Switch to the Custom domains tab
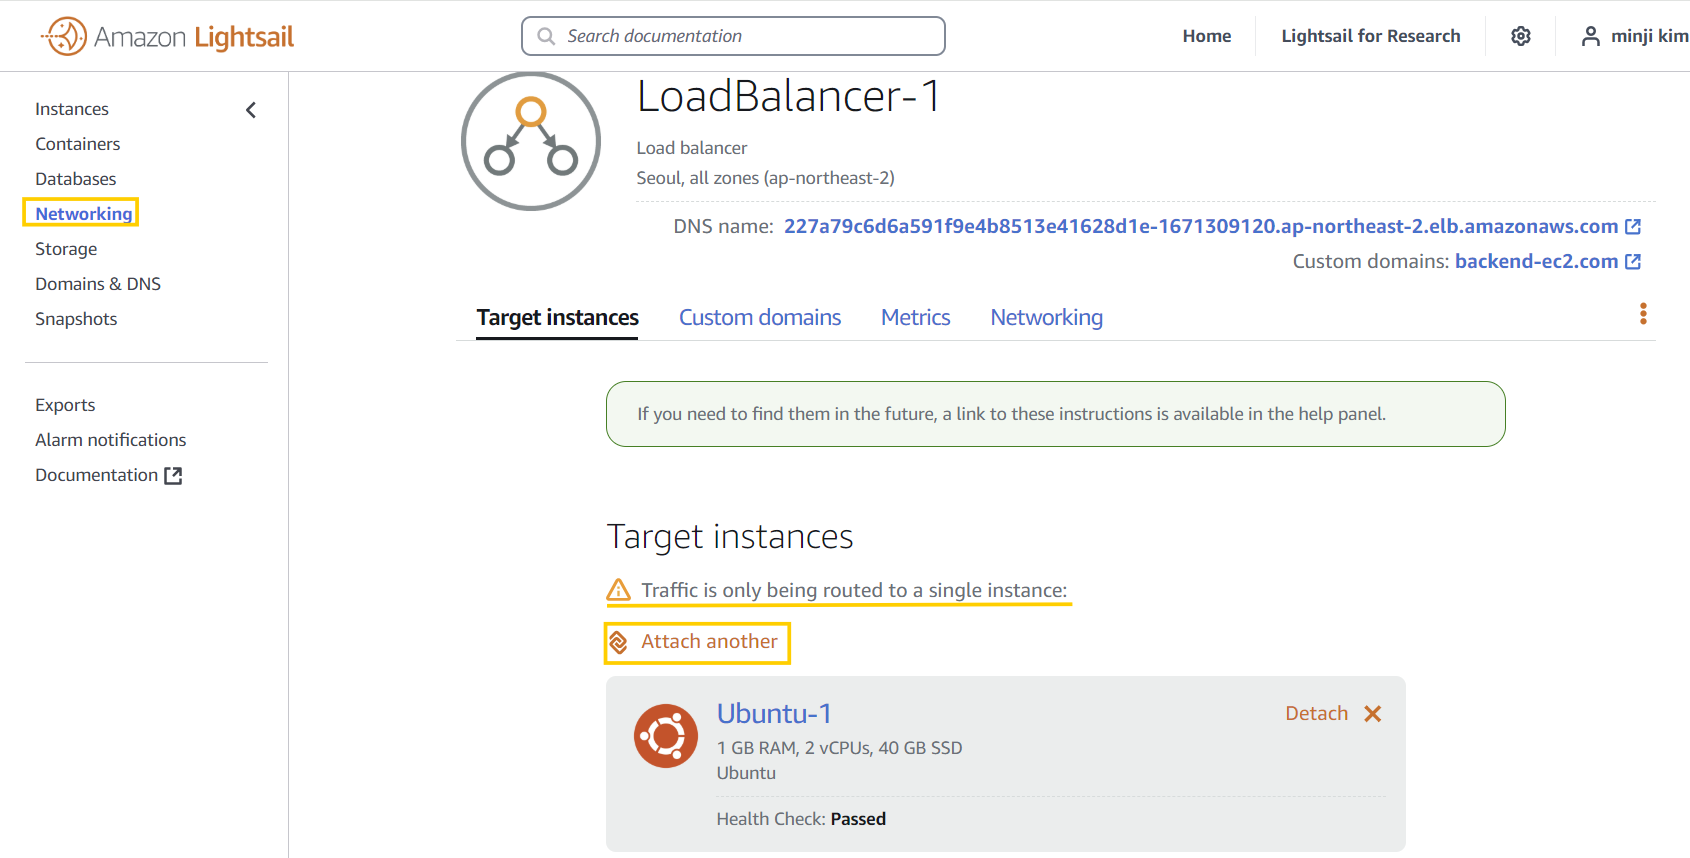 pos(760,318)
